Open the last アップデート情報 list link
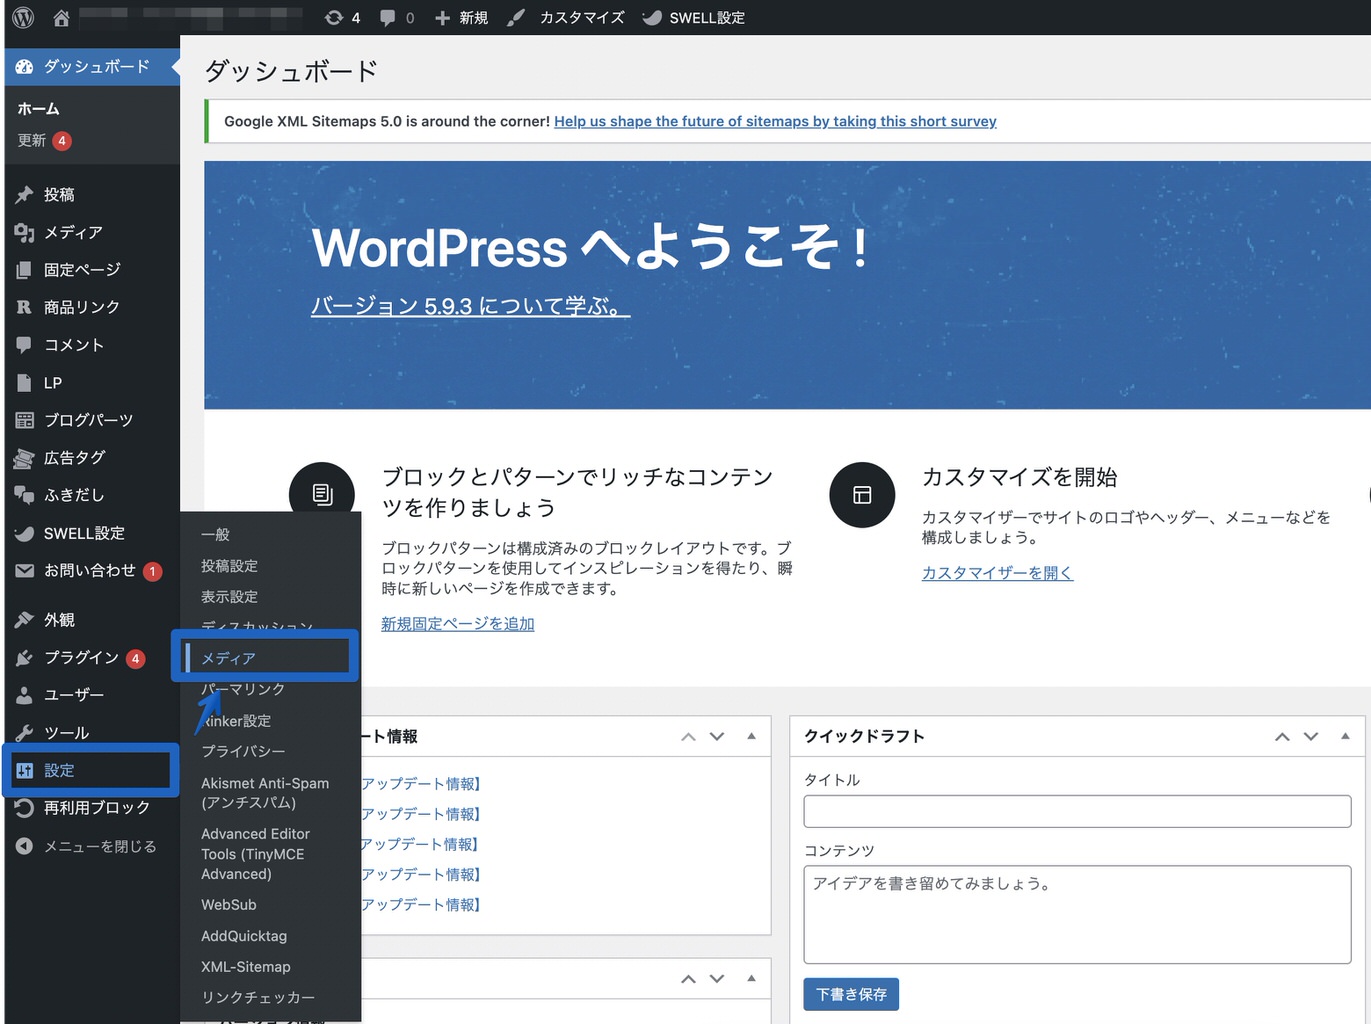This screenshot has width=1371, height=1024. pyautogui.click(x=421, y=904)
